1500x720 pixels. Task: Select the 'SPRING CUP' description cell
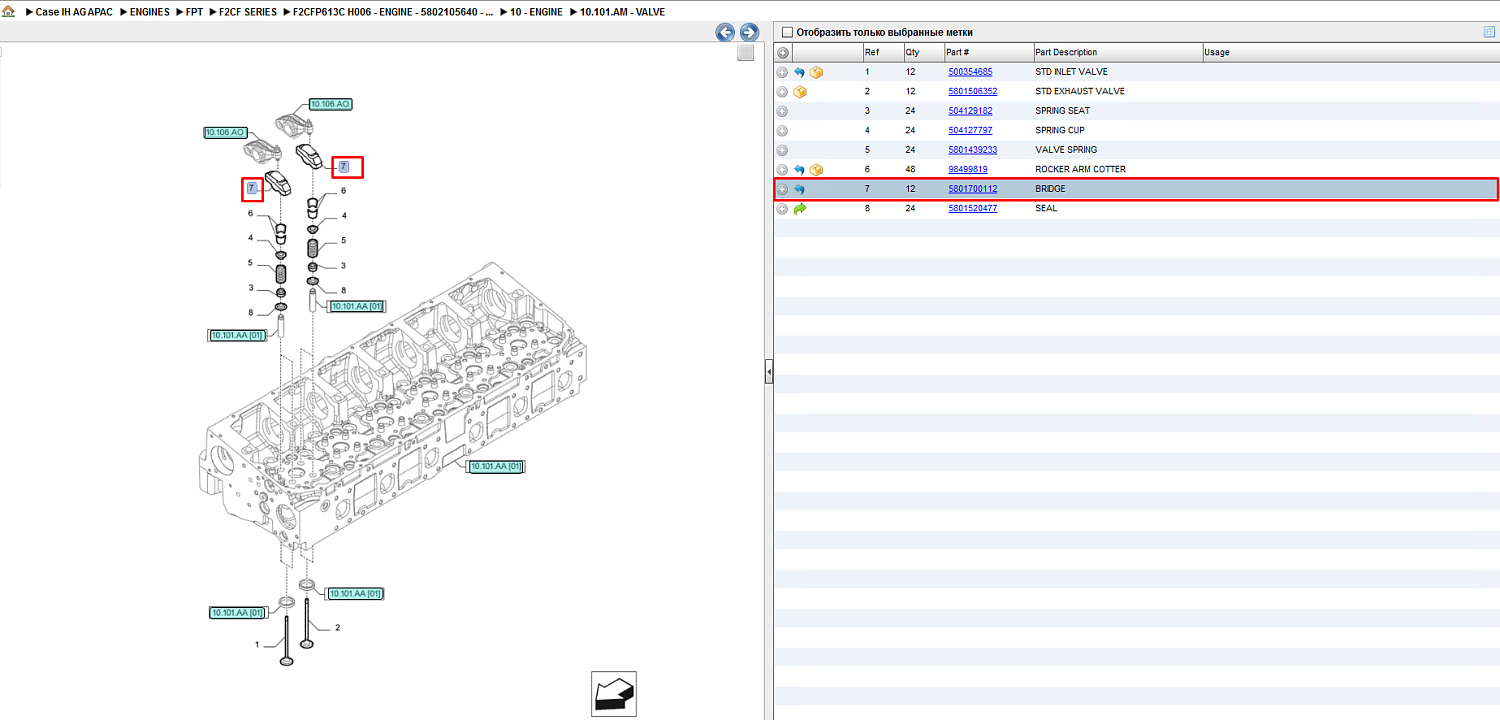[1060, 130]
